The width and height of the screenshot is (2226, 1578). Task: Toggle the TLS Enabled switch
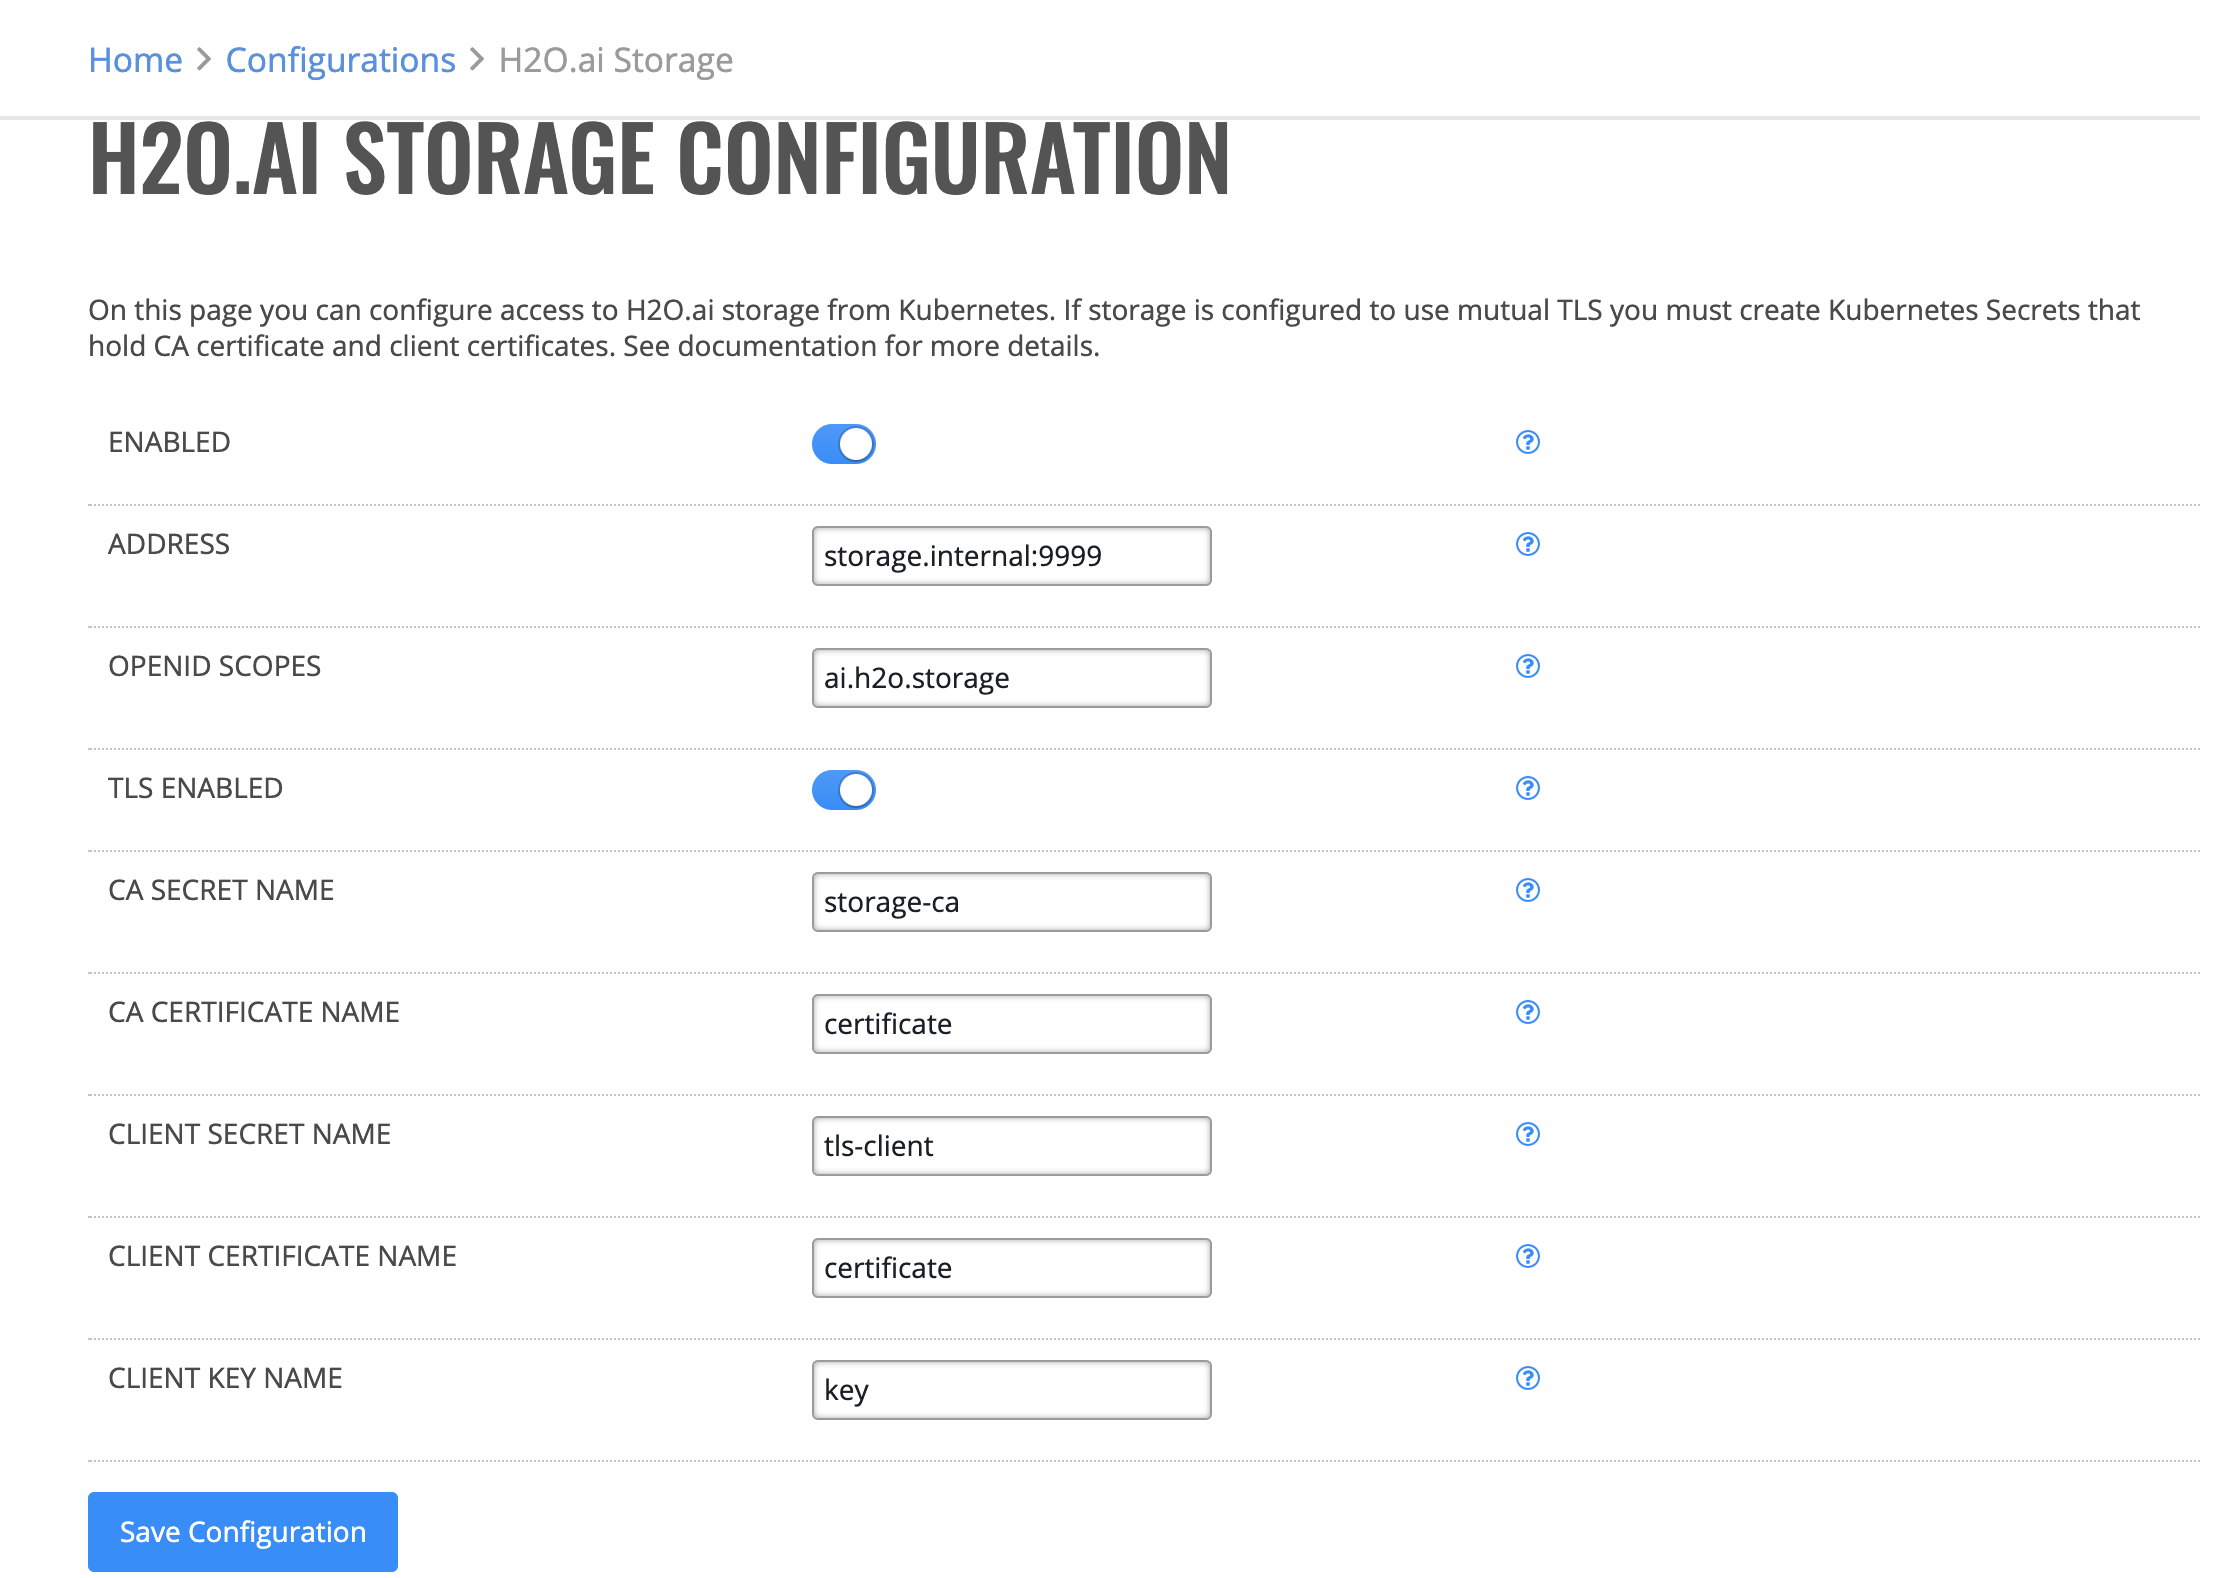843,790
